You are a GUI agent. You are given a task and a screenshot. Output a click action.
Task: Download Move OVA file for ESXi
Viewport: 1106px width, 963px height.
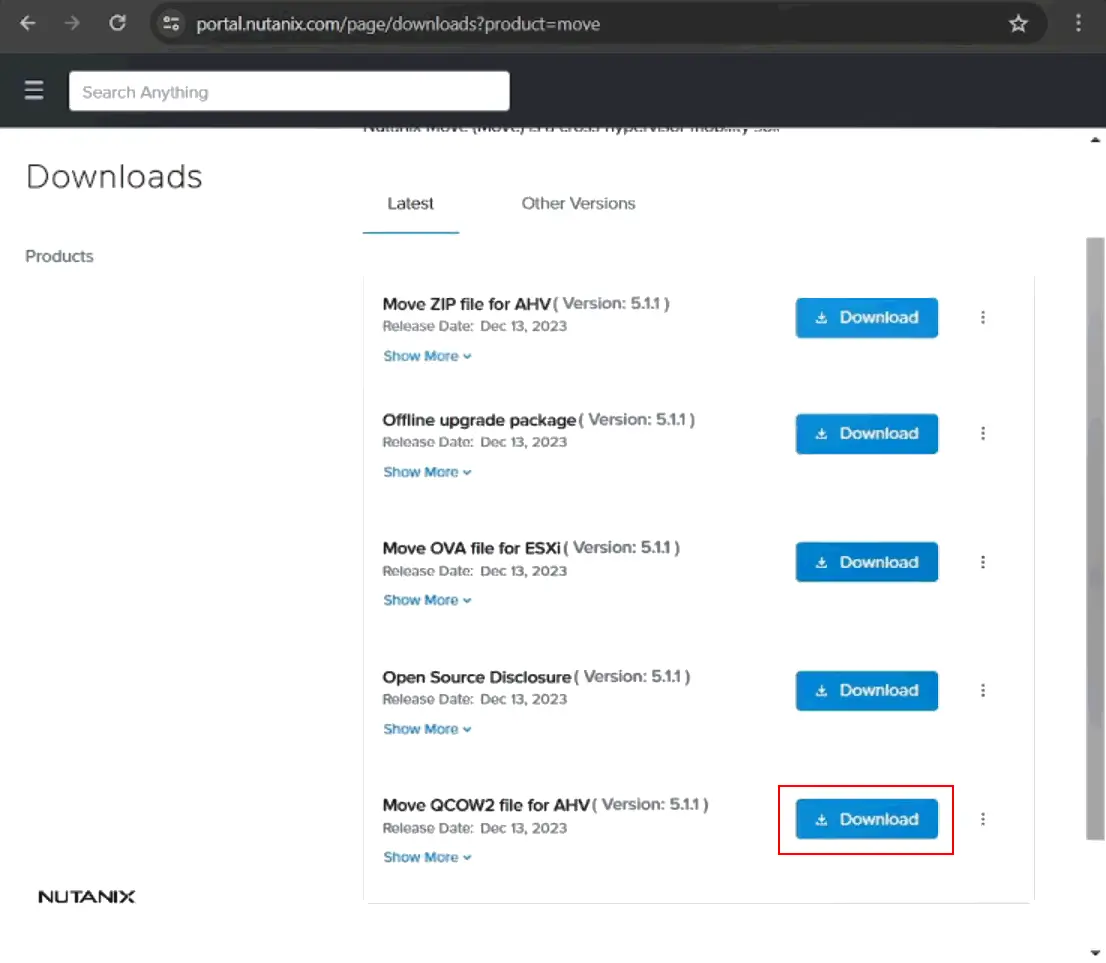867,562
